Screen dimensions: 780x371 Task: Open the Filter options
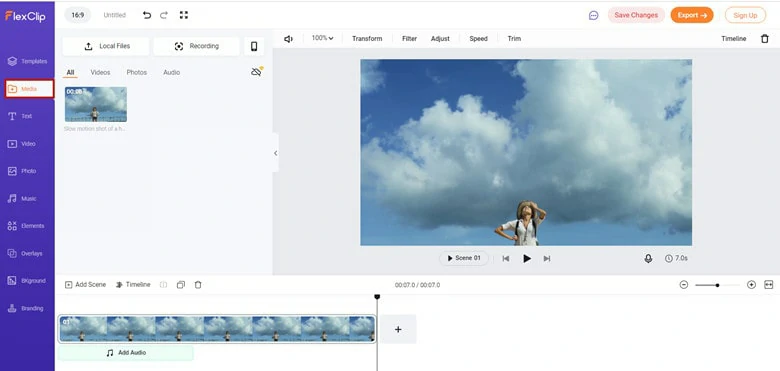point(409,39)
